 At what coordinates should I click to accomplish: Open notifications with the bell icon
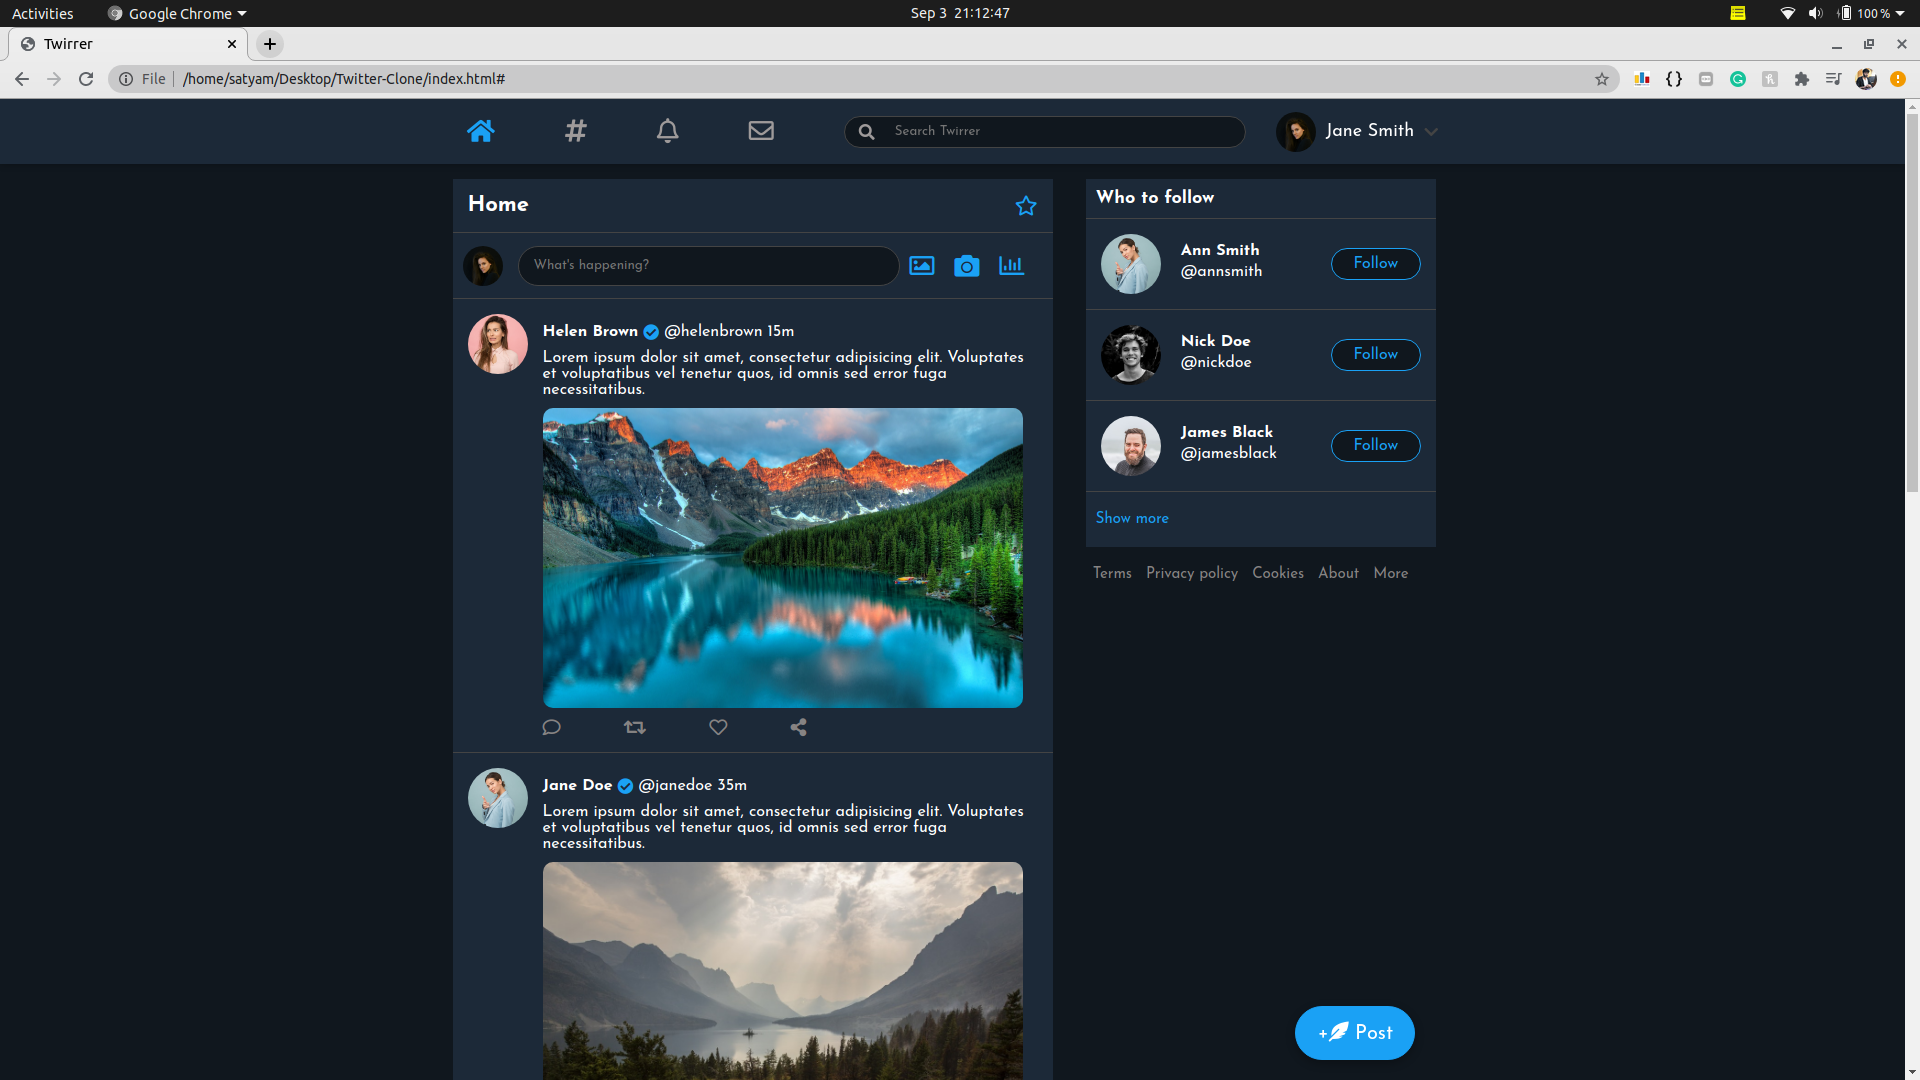[x=667, y=130]
